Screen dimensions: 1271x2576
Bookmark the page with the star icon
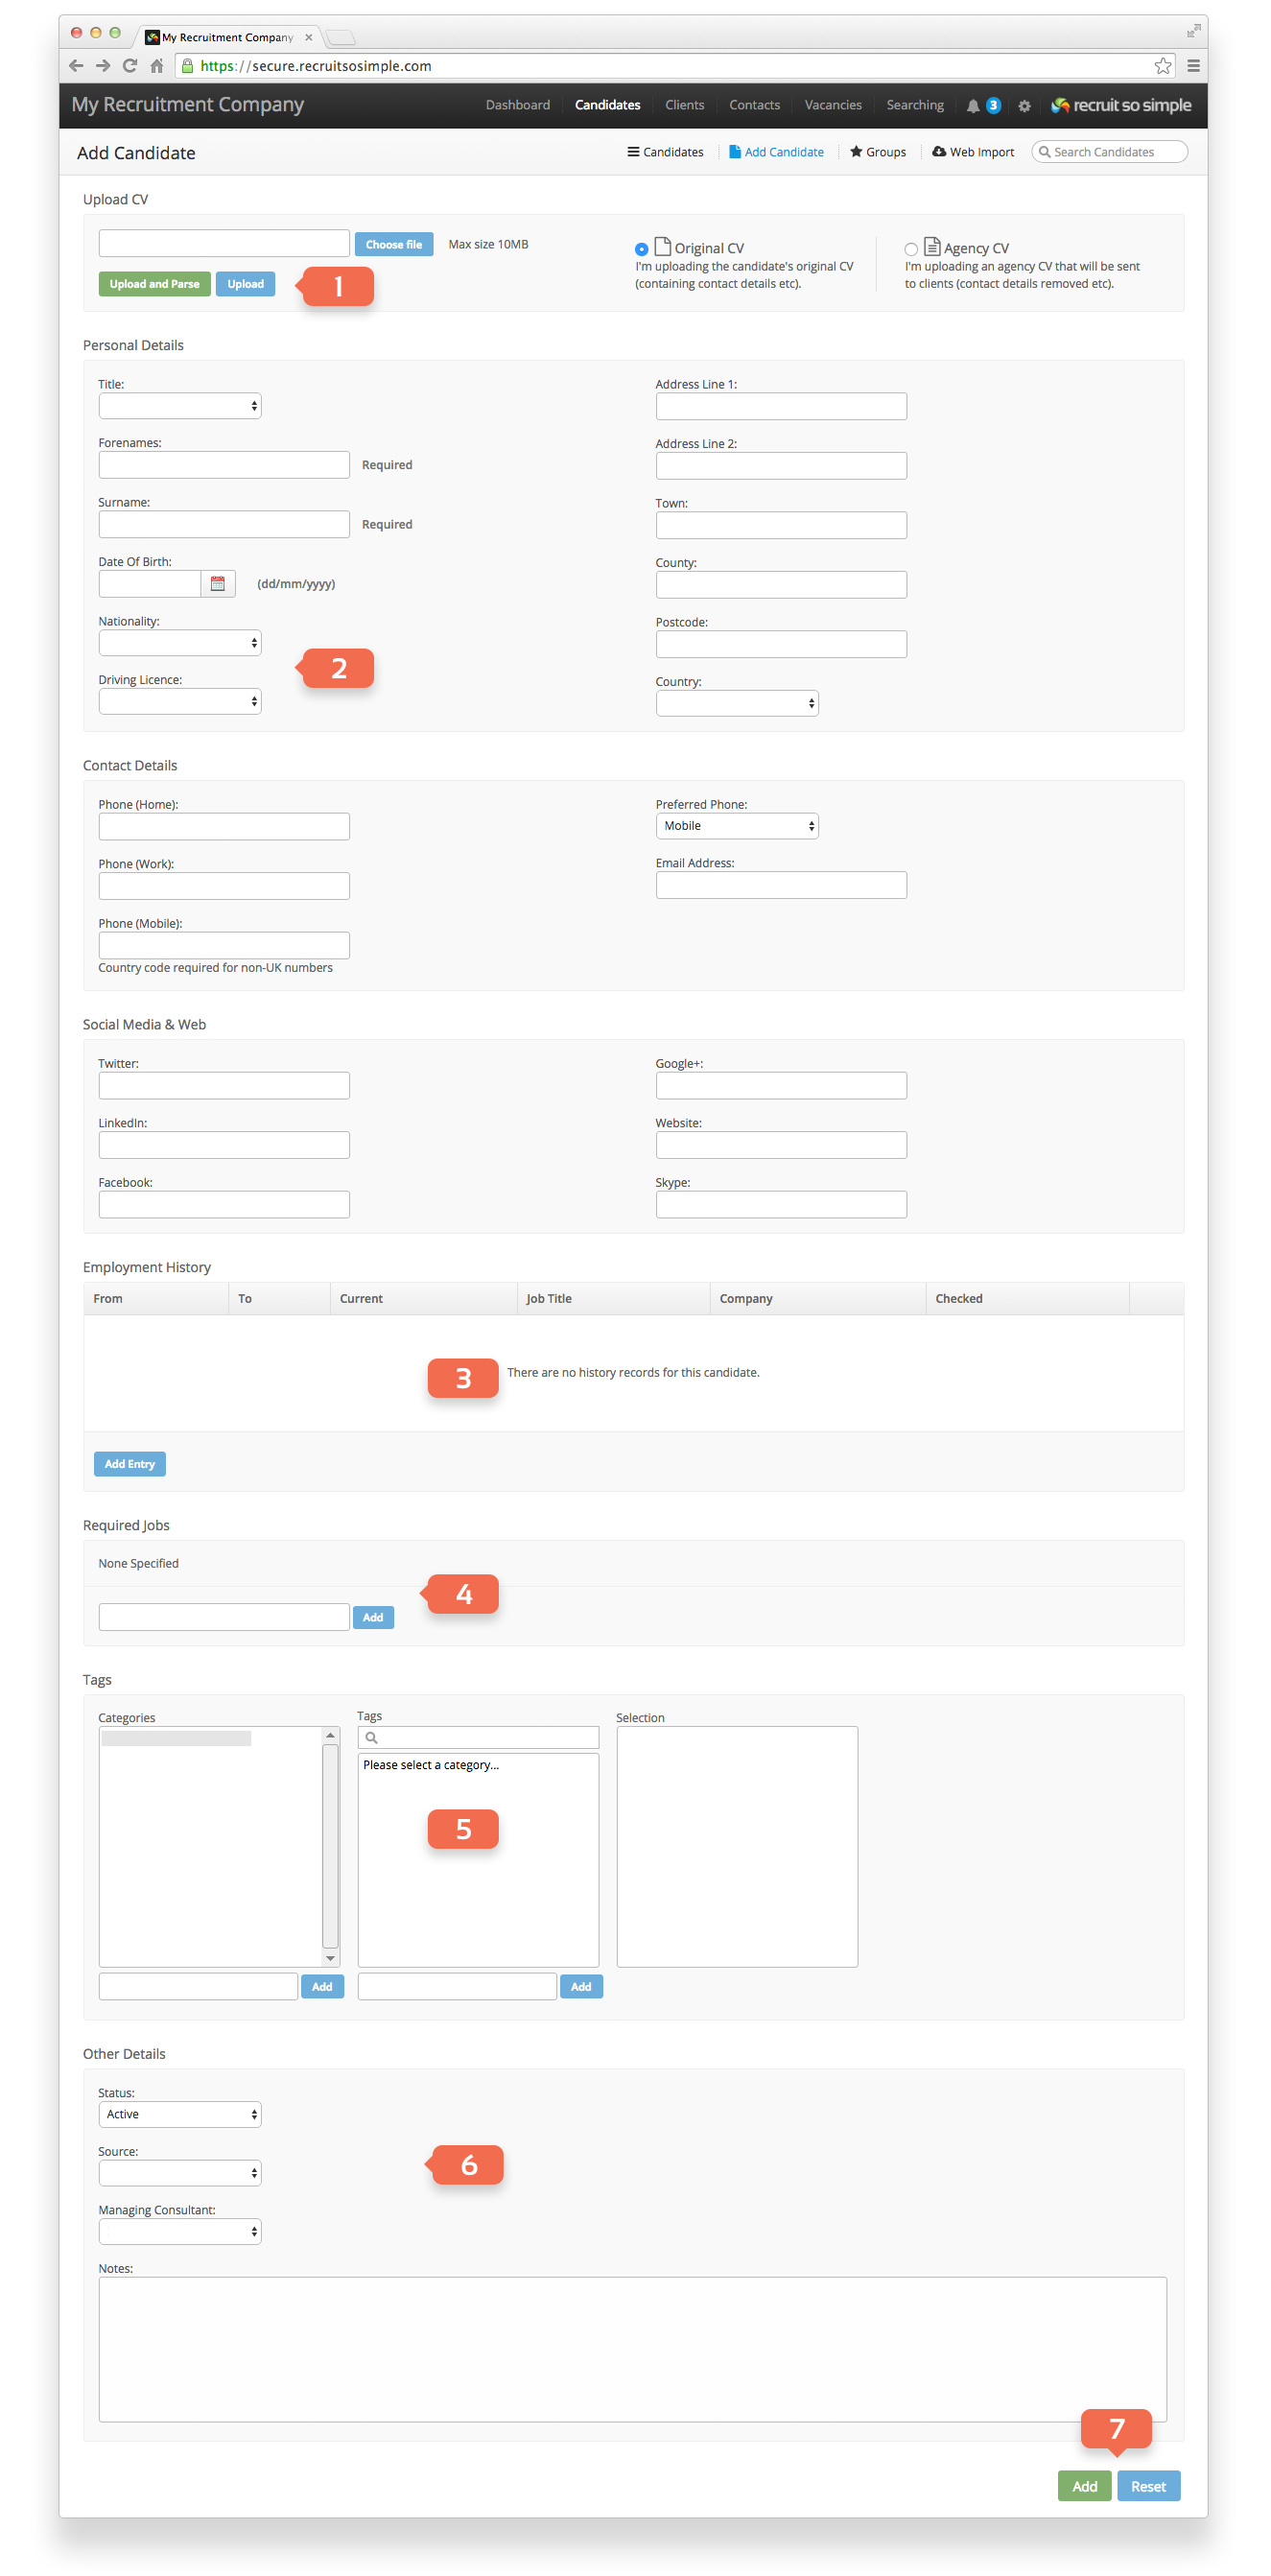[1162, 66]
